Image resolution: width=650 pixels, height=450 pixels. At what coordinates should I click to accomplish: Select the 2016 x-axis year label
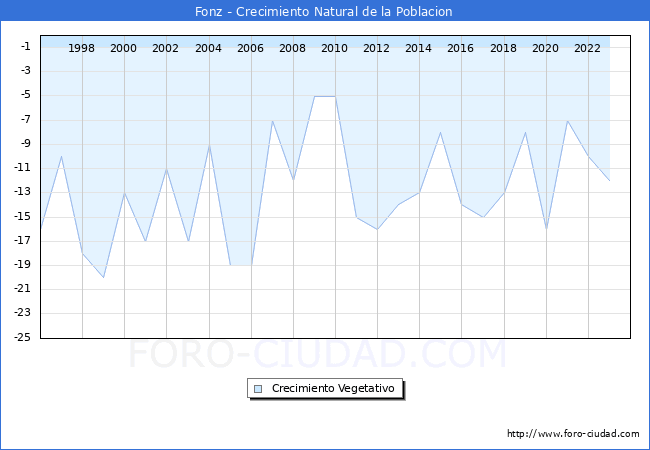coord(460,48)
